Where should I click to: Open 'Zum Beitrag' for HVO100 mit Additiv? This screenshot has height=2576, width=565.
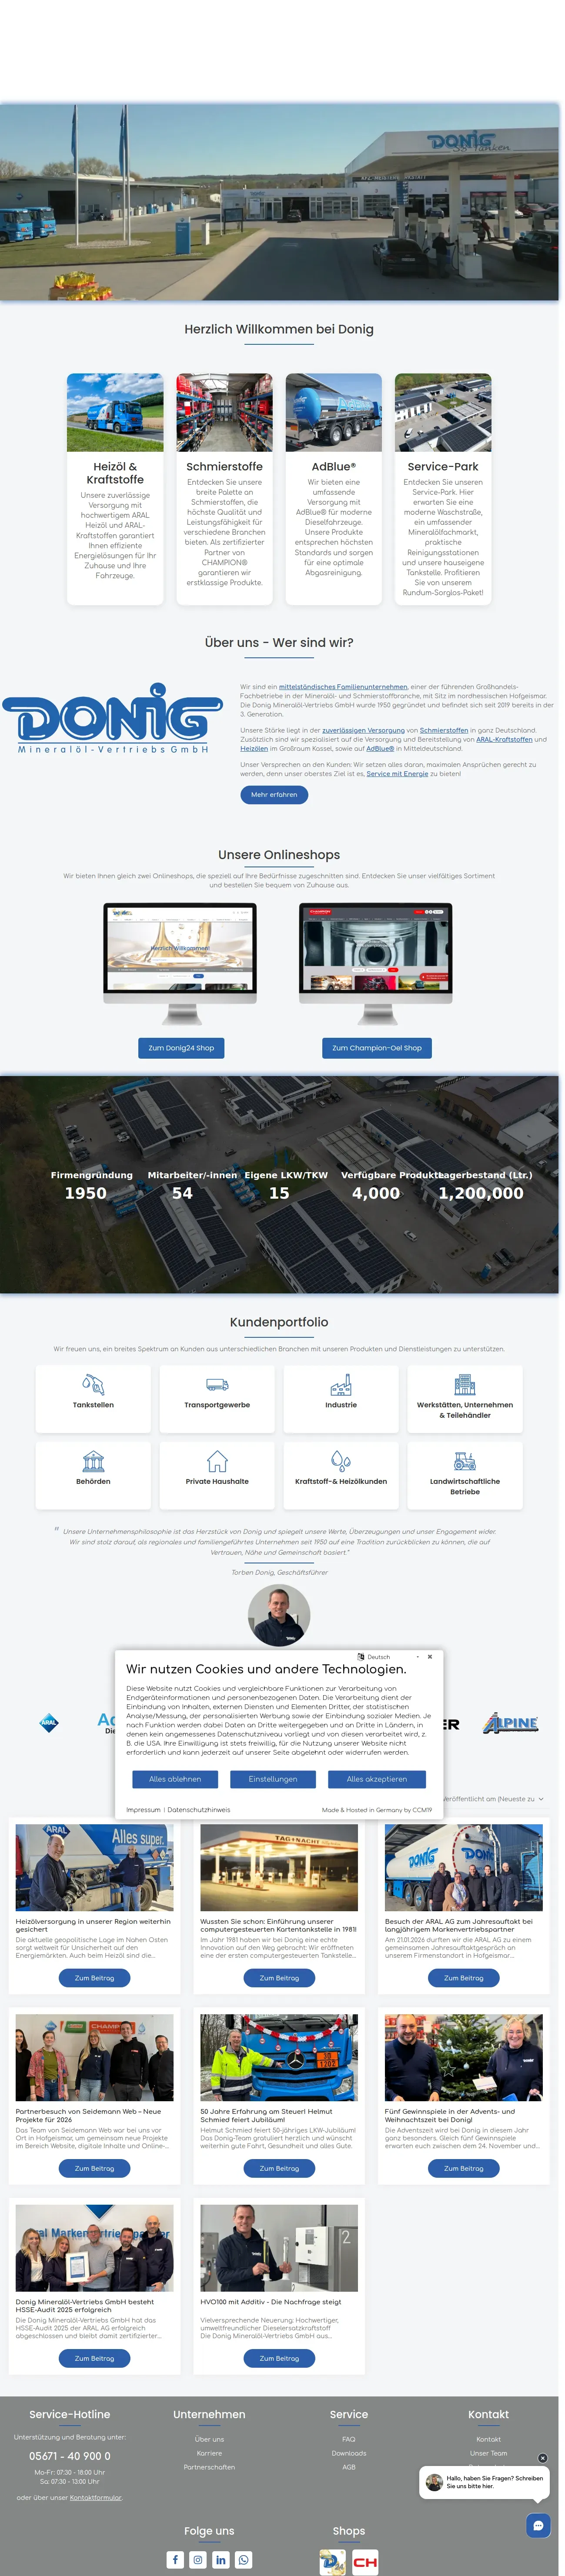pos(279,2358)
